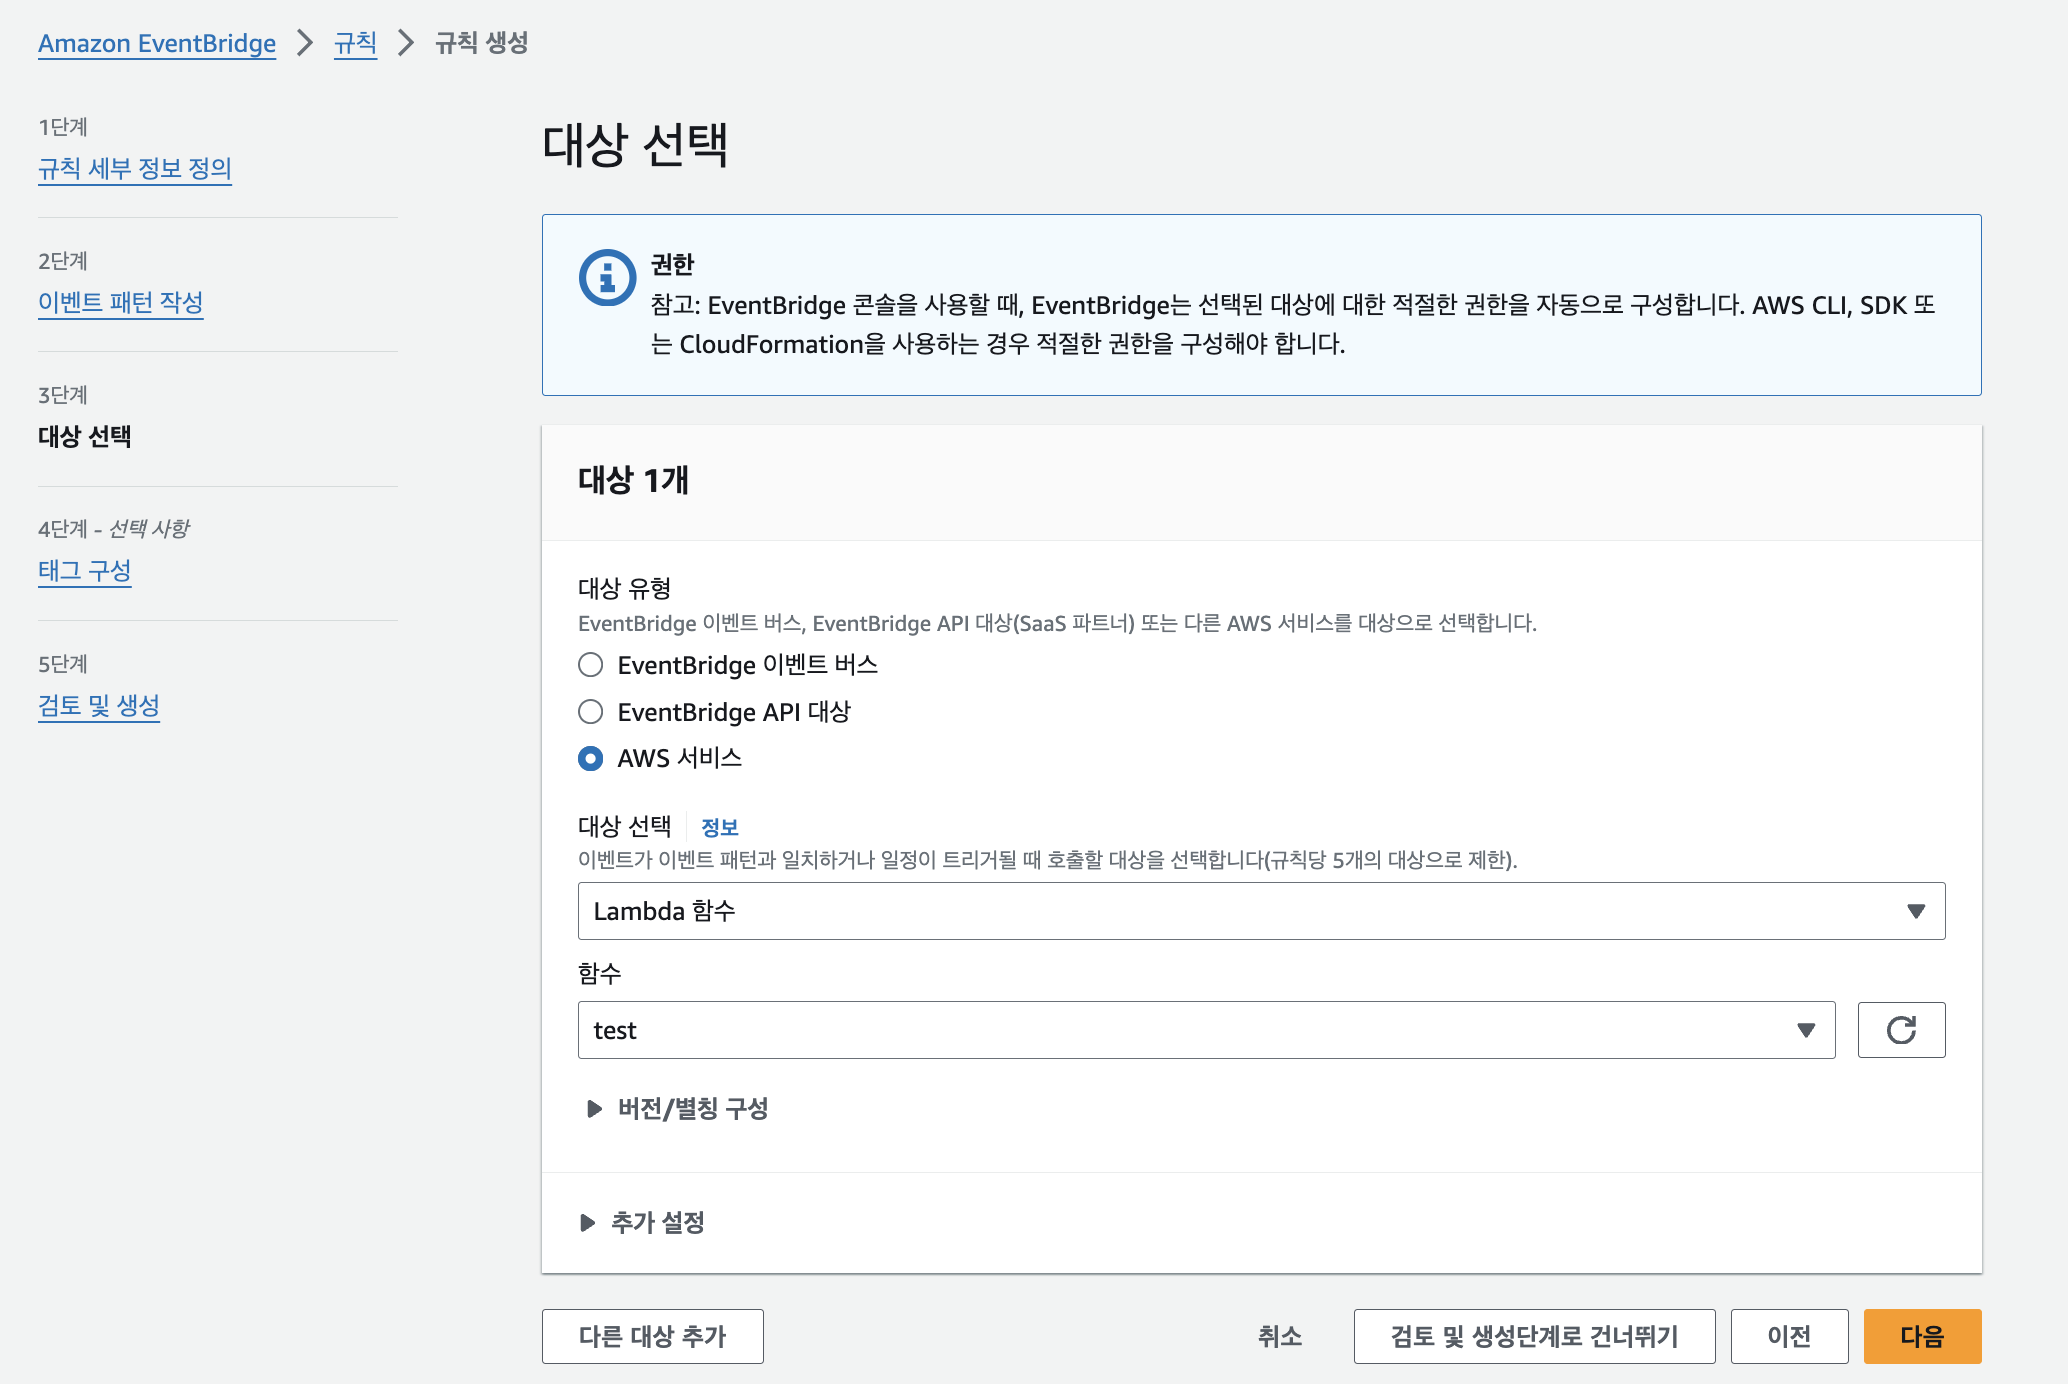2068x1384 pixels.
Task: Click the Lambda 함수 dropdown arrow icon
Action: pyautogui.click(x=1915, y=911)
